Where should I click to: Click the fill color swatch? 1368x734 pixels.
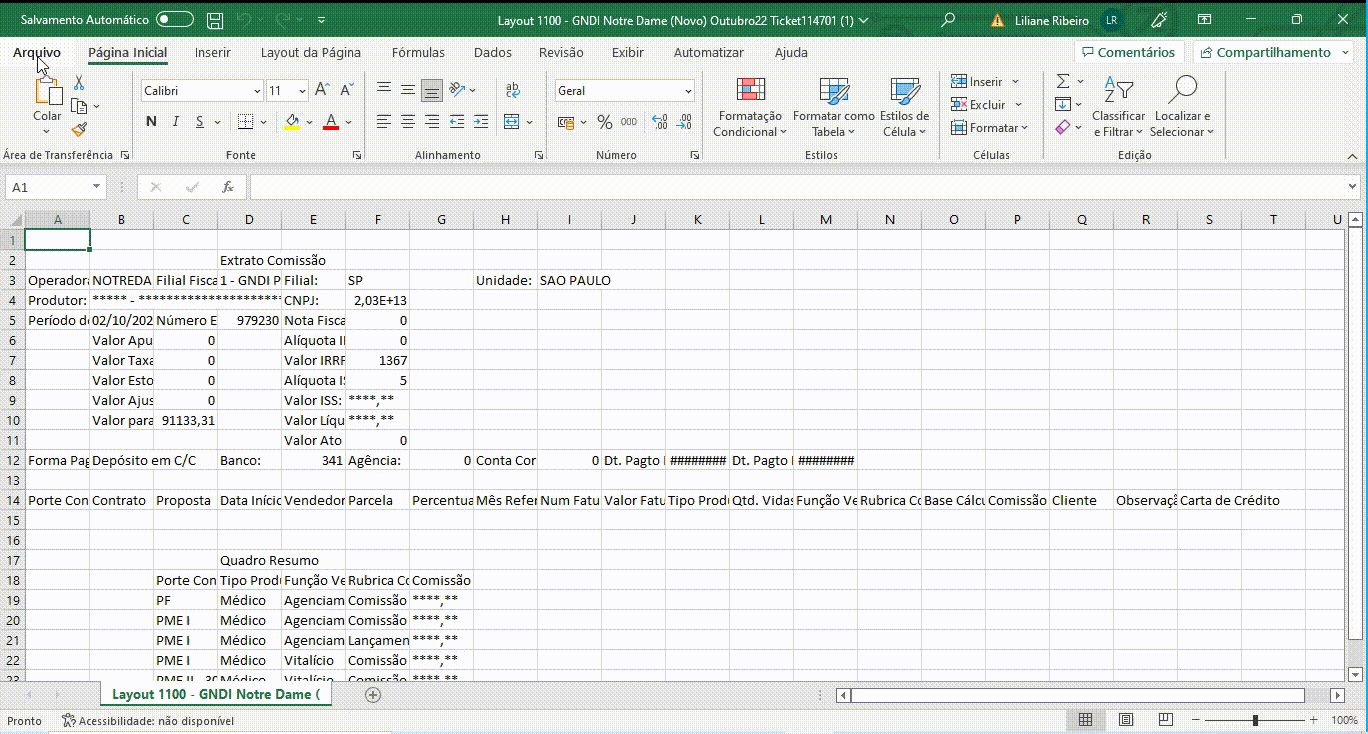coord(291,121)
